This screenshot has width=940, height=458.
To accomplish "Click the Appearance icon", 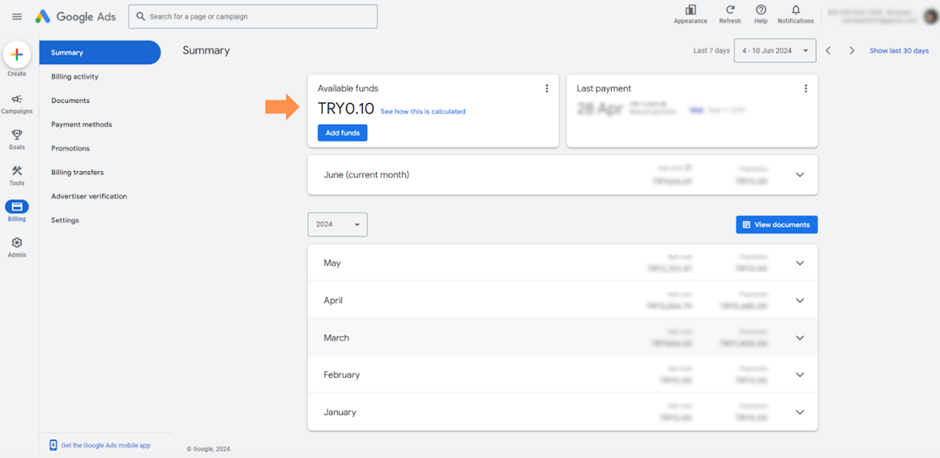I will [690, 10].
